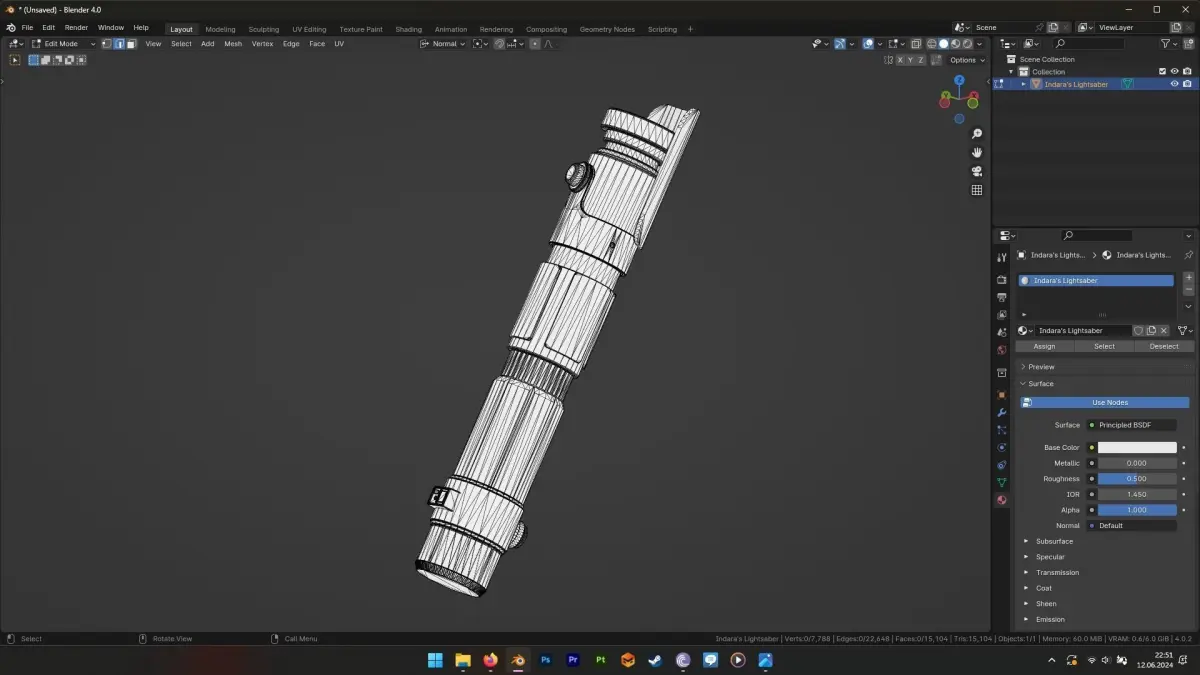Switch to solid viewport shading
This screenshot has width=1200, height=675.
click(x=943, y=44)
